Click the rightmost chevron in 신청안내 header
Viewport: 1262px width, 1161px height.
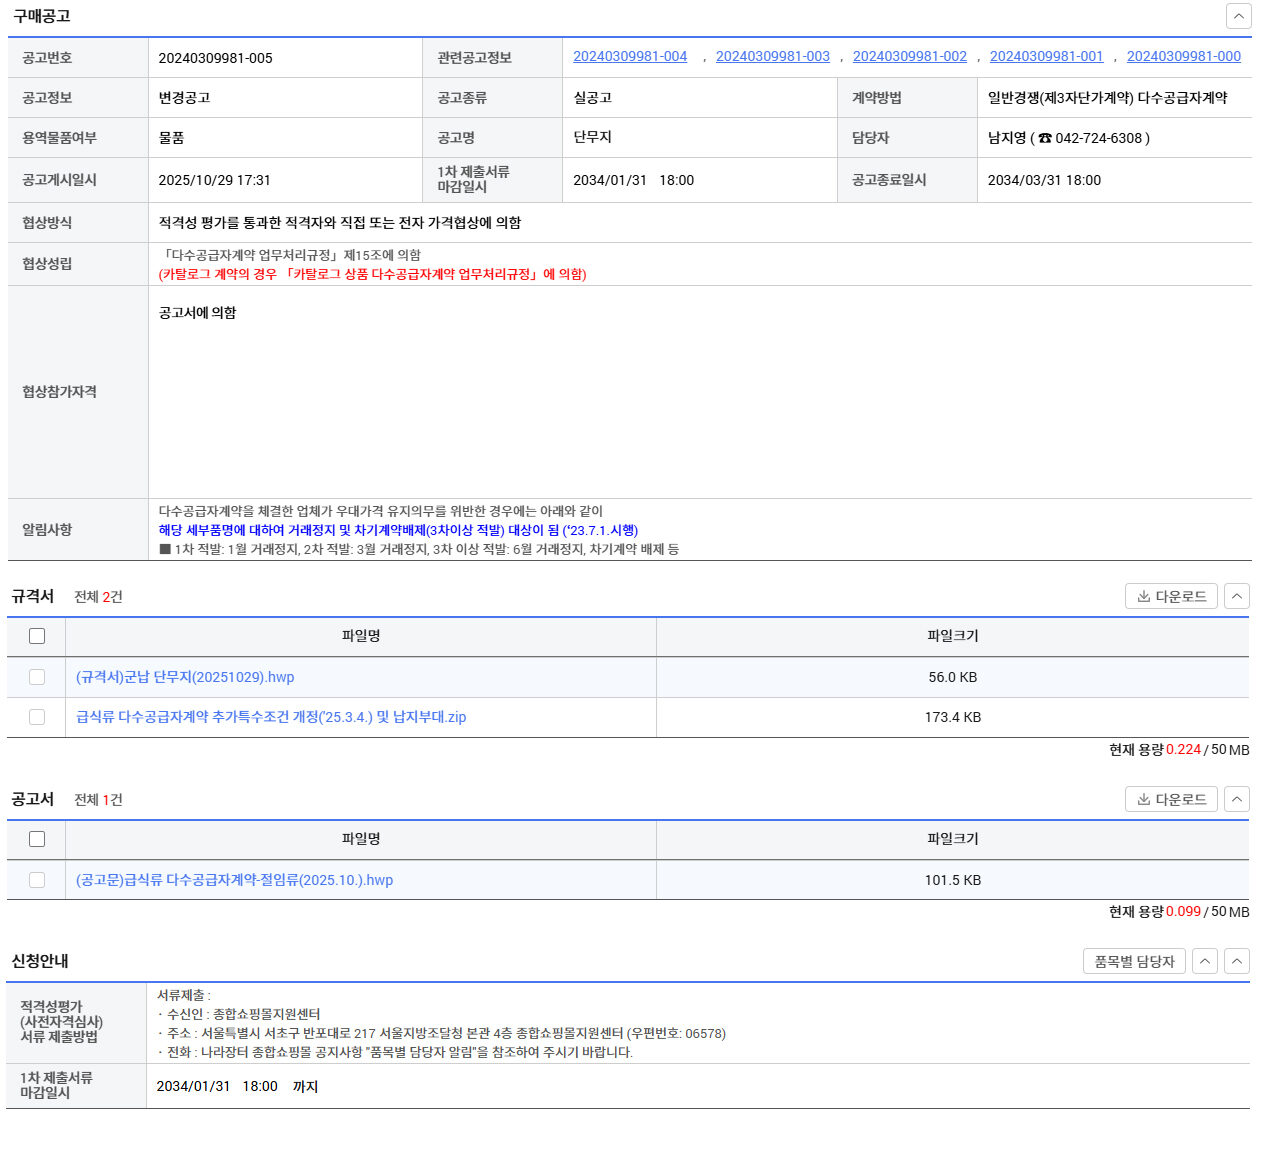(x=1237, y=962)
